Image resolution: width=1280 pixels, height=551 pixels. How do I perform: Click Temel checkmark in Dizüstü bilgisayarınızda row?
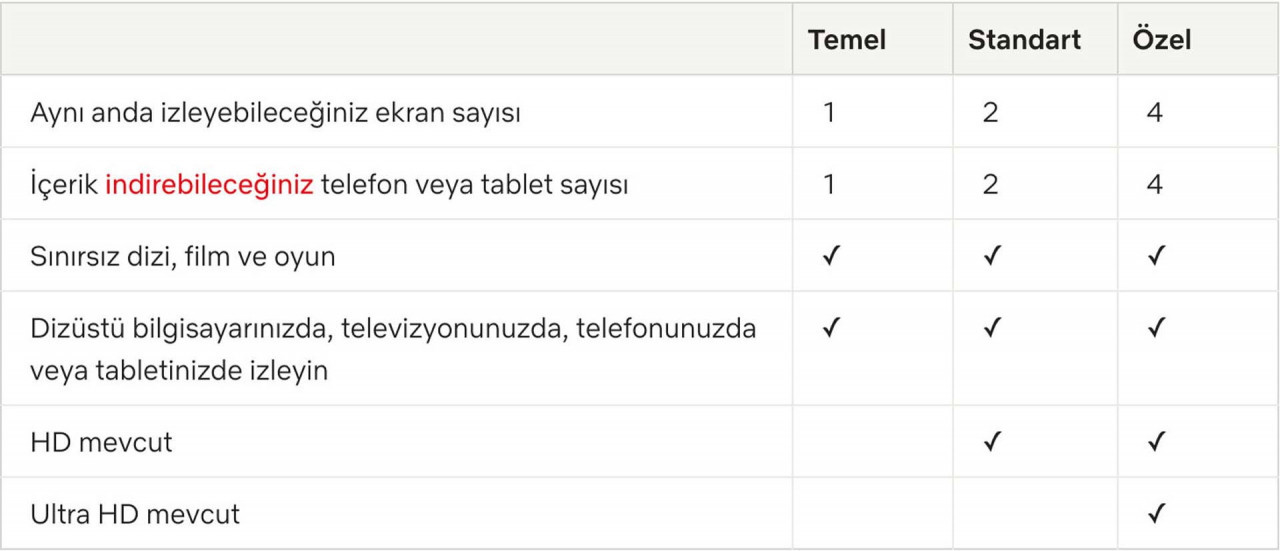[x=829, y=327]
